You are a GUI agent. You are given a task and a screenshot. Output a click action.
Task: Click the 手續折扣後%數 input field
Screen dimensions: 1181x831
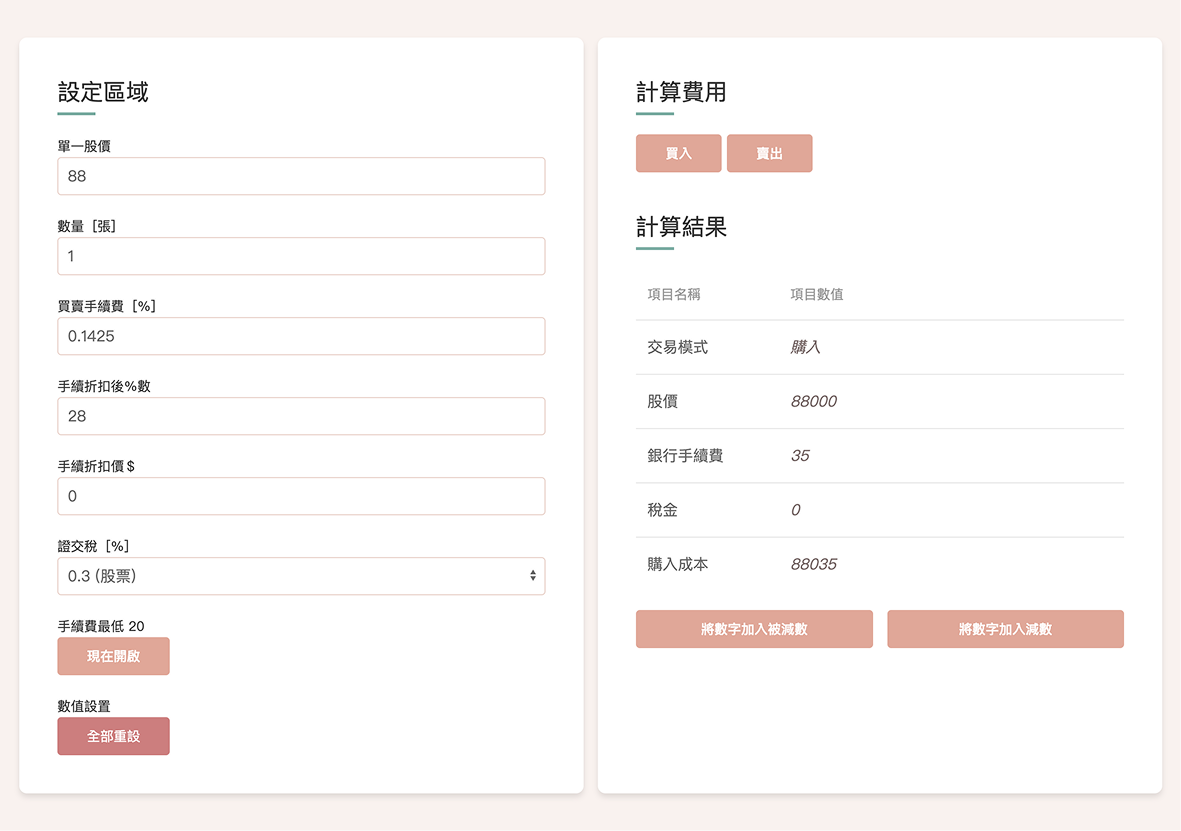301,416
